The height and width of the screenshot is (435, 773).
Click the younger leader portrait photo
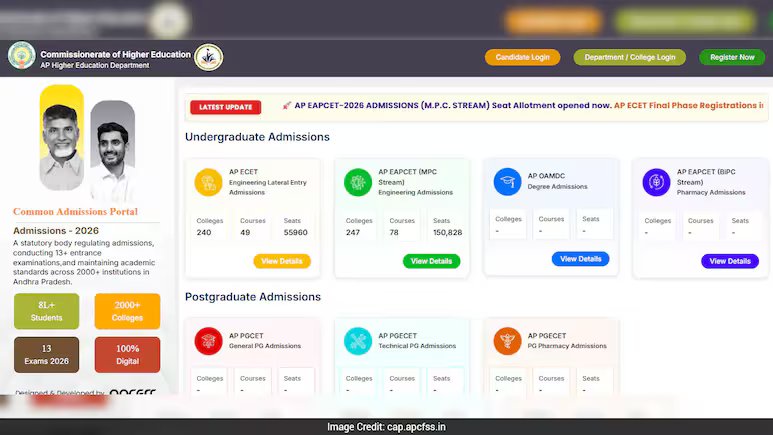point(113,150)
